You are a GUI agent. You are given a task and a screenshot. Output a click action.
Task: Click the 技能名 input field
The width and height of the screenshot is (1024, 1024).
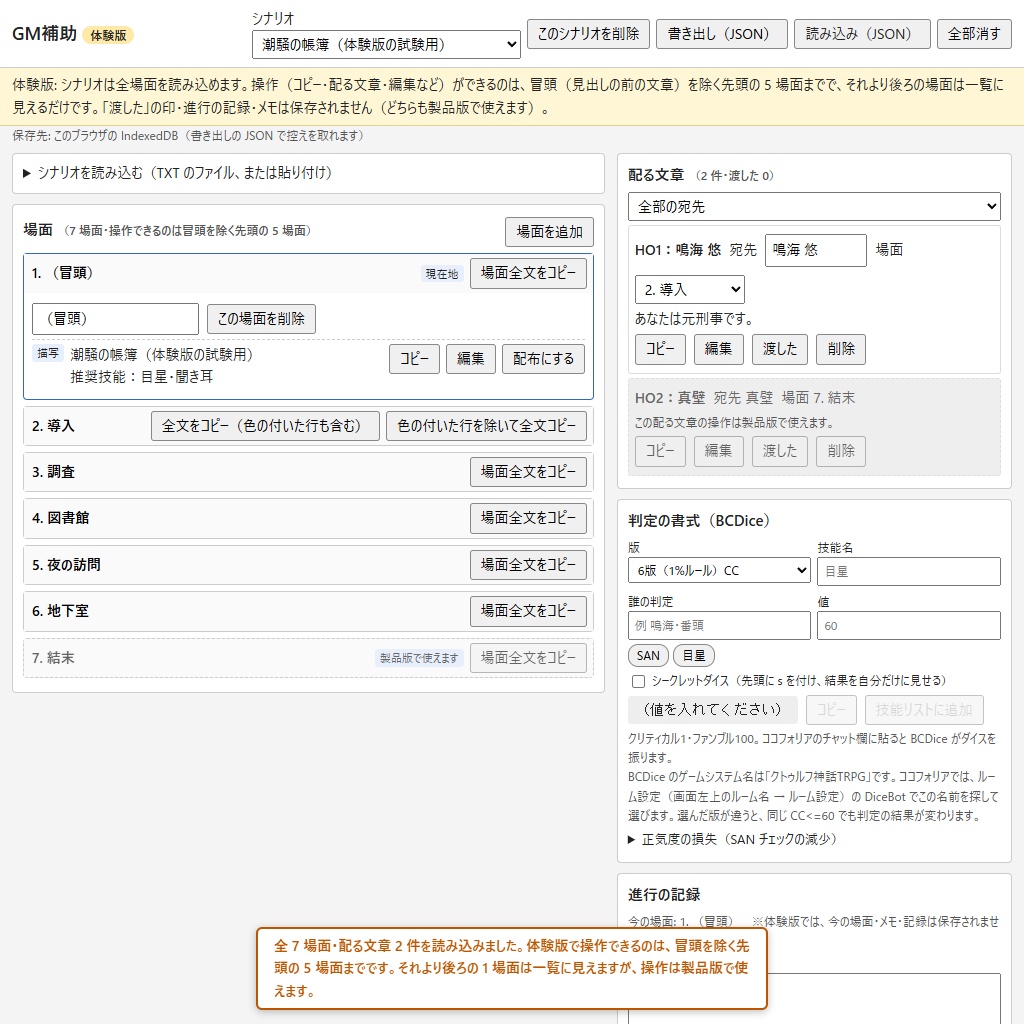pos(908,571)
